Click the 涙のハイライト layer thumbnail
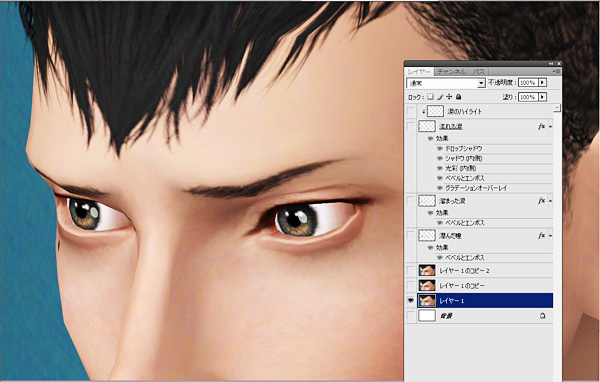 pos(435,111)
